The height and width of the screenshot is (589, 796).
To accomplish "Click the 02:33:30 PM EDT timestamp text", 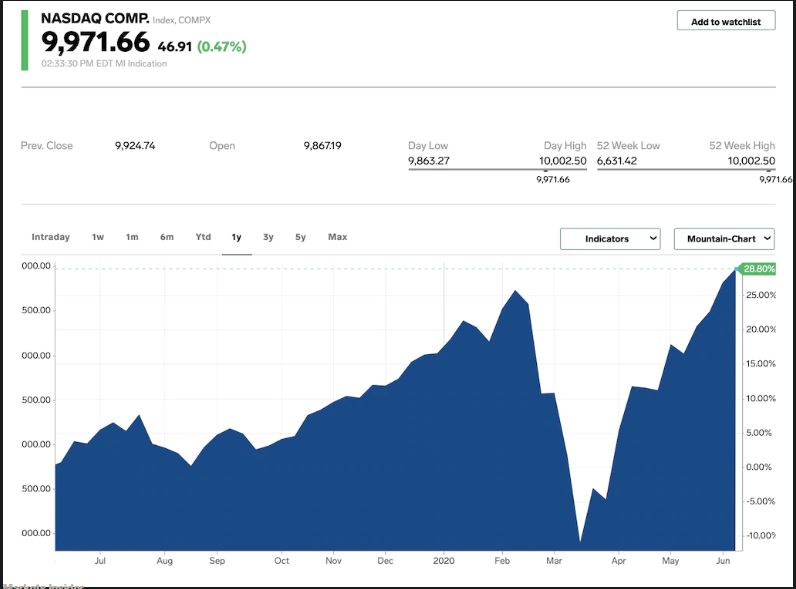I will pyautogui.click(x=104, y=63).
